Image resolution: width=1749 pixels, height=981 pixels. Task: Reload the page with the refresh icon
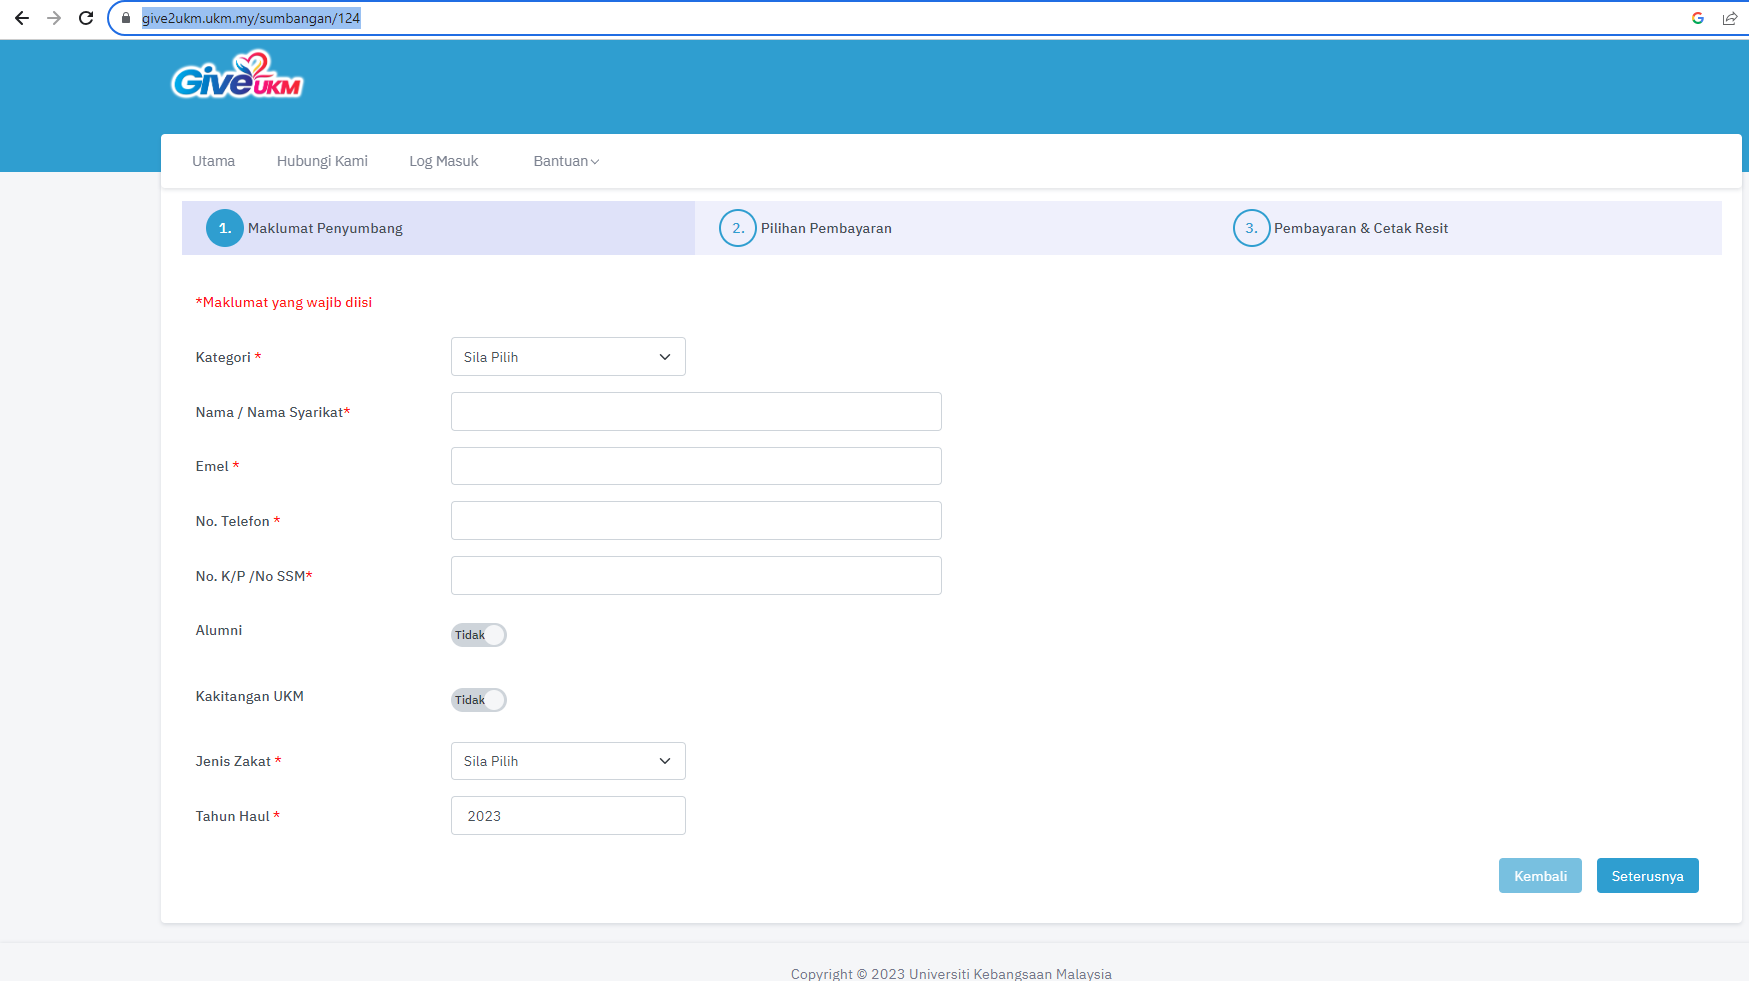[86, 18]
